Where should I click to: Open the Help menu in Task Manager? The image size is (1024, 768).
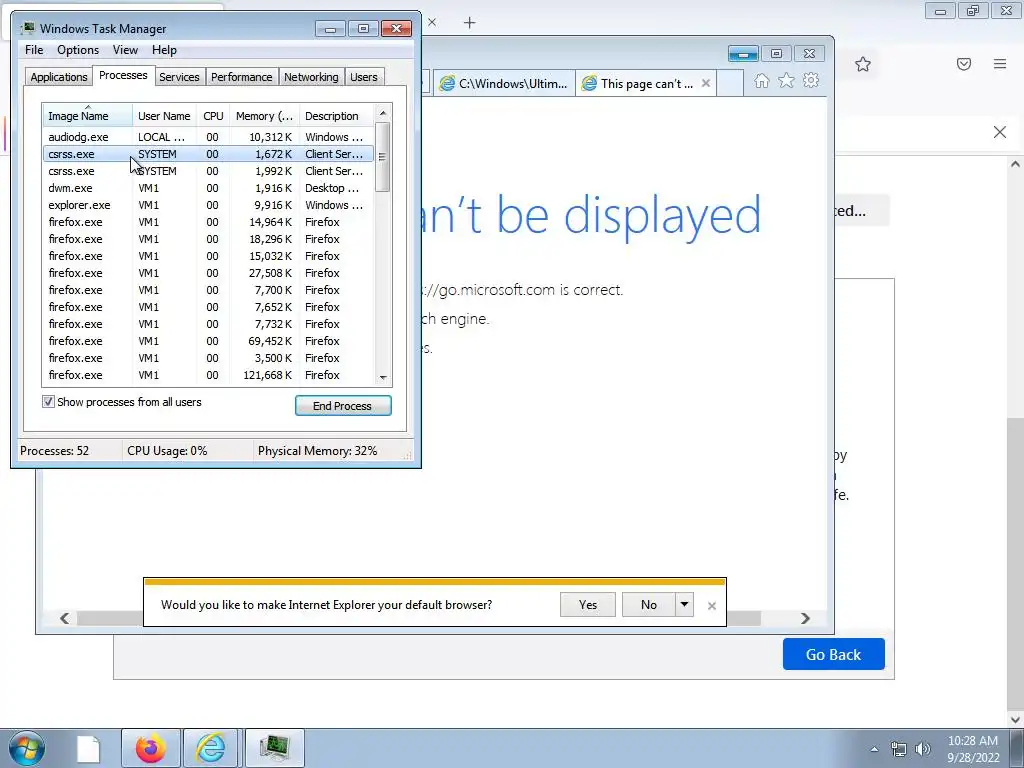164,50
